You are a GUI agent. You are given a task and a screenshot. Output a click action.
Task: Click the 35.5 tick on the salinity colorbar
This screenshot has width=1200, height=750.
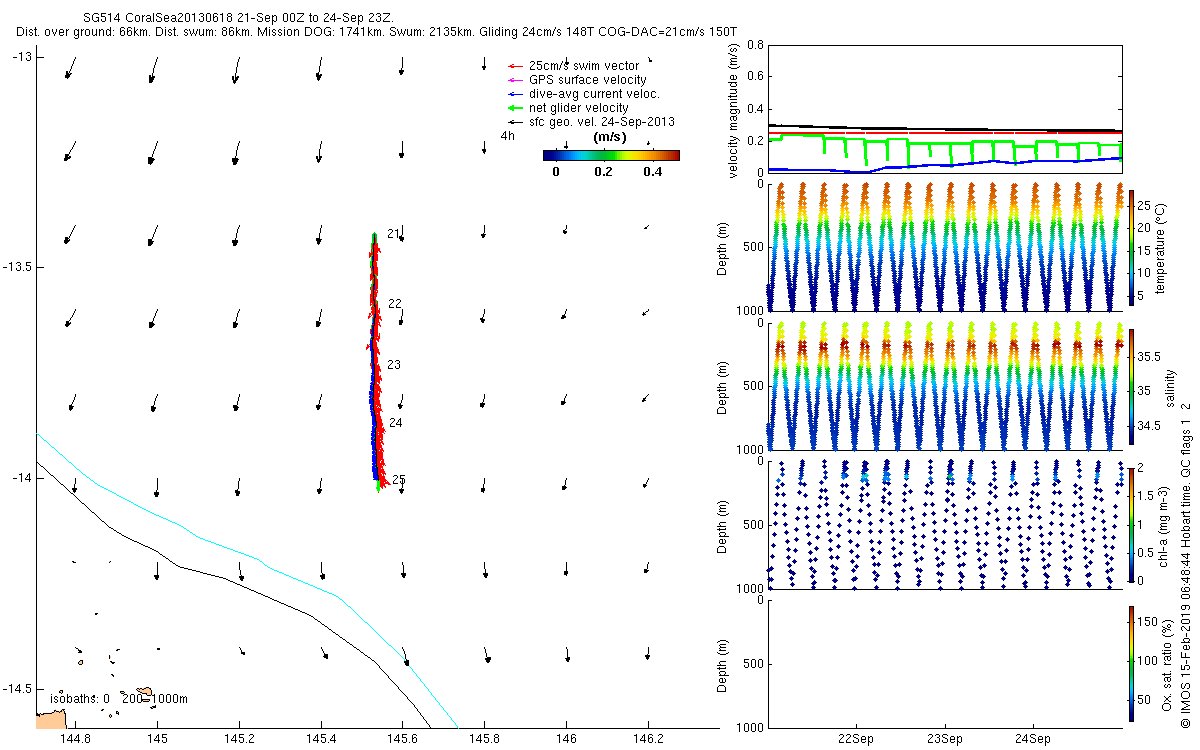click(1148, 356)
